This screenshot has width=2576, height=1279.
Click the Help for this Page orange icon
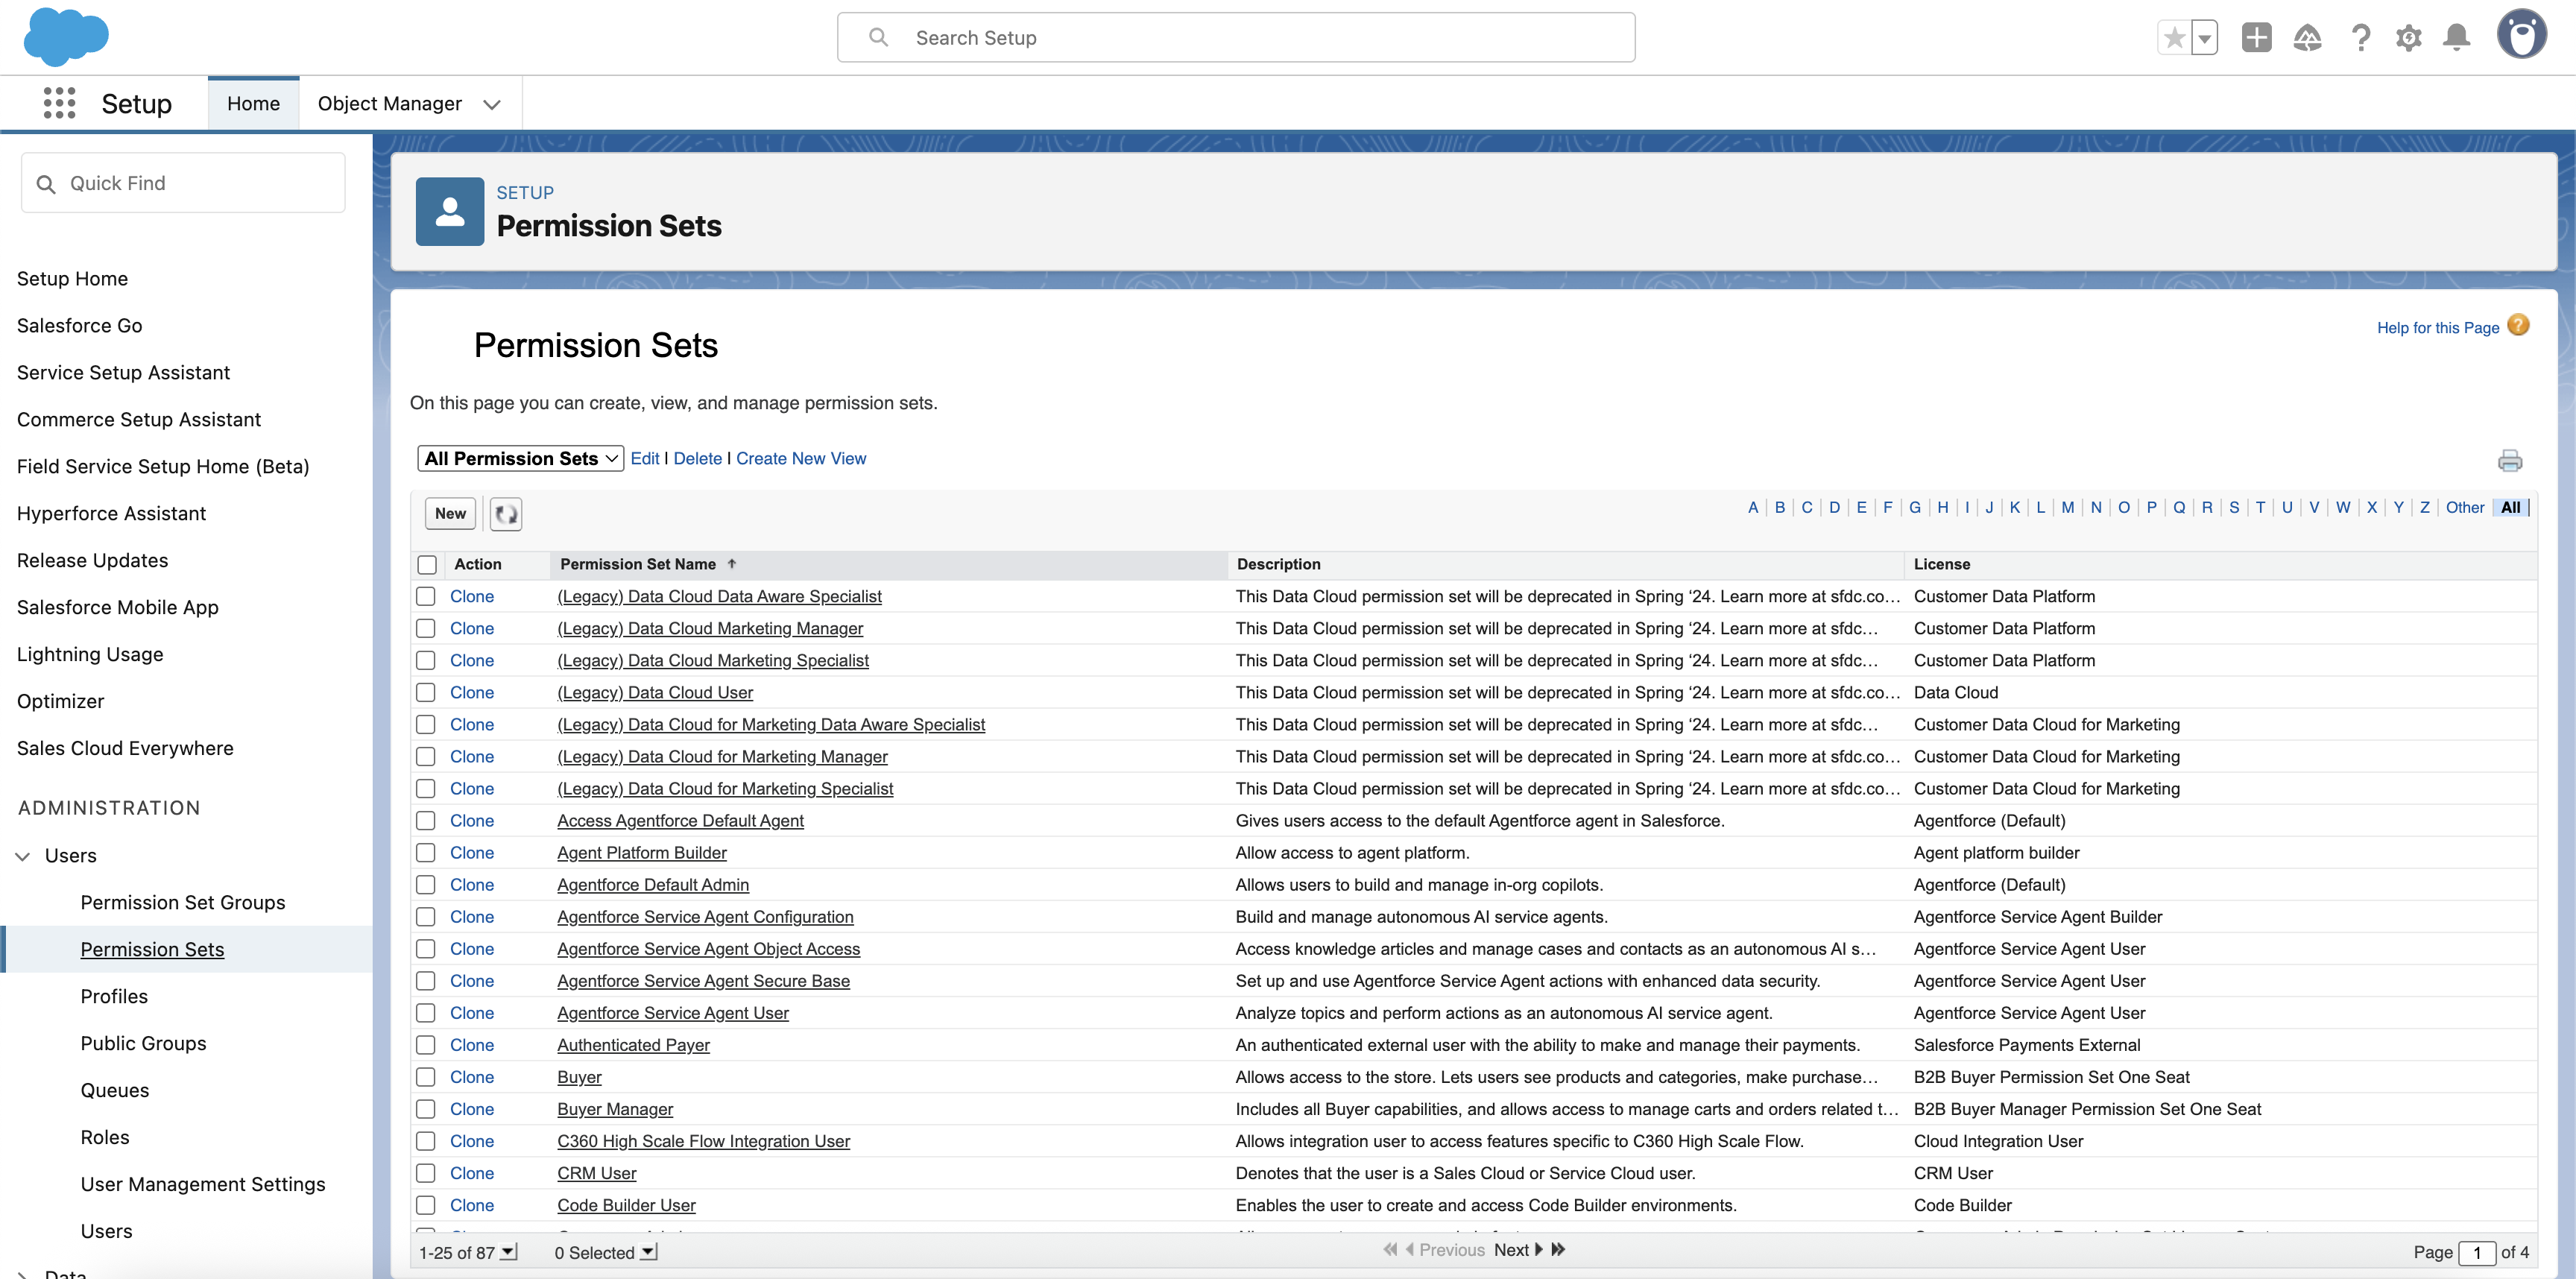(2519, 326)
